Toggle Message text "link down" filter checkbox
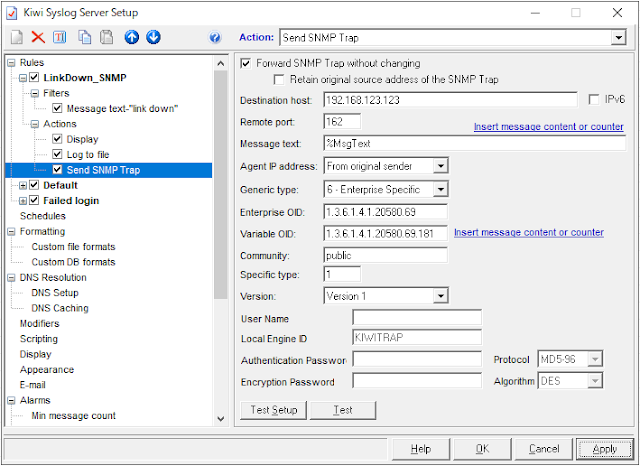This screenshot has height=466, width=640. pyautogui.click(x=57, y=108)
